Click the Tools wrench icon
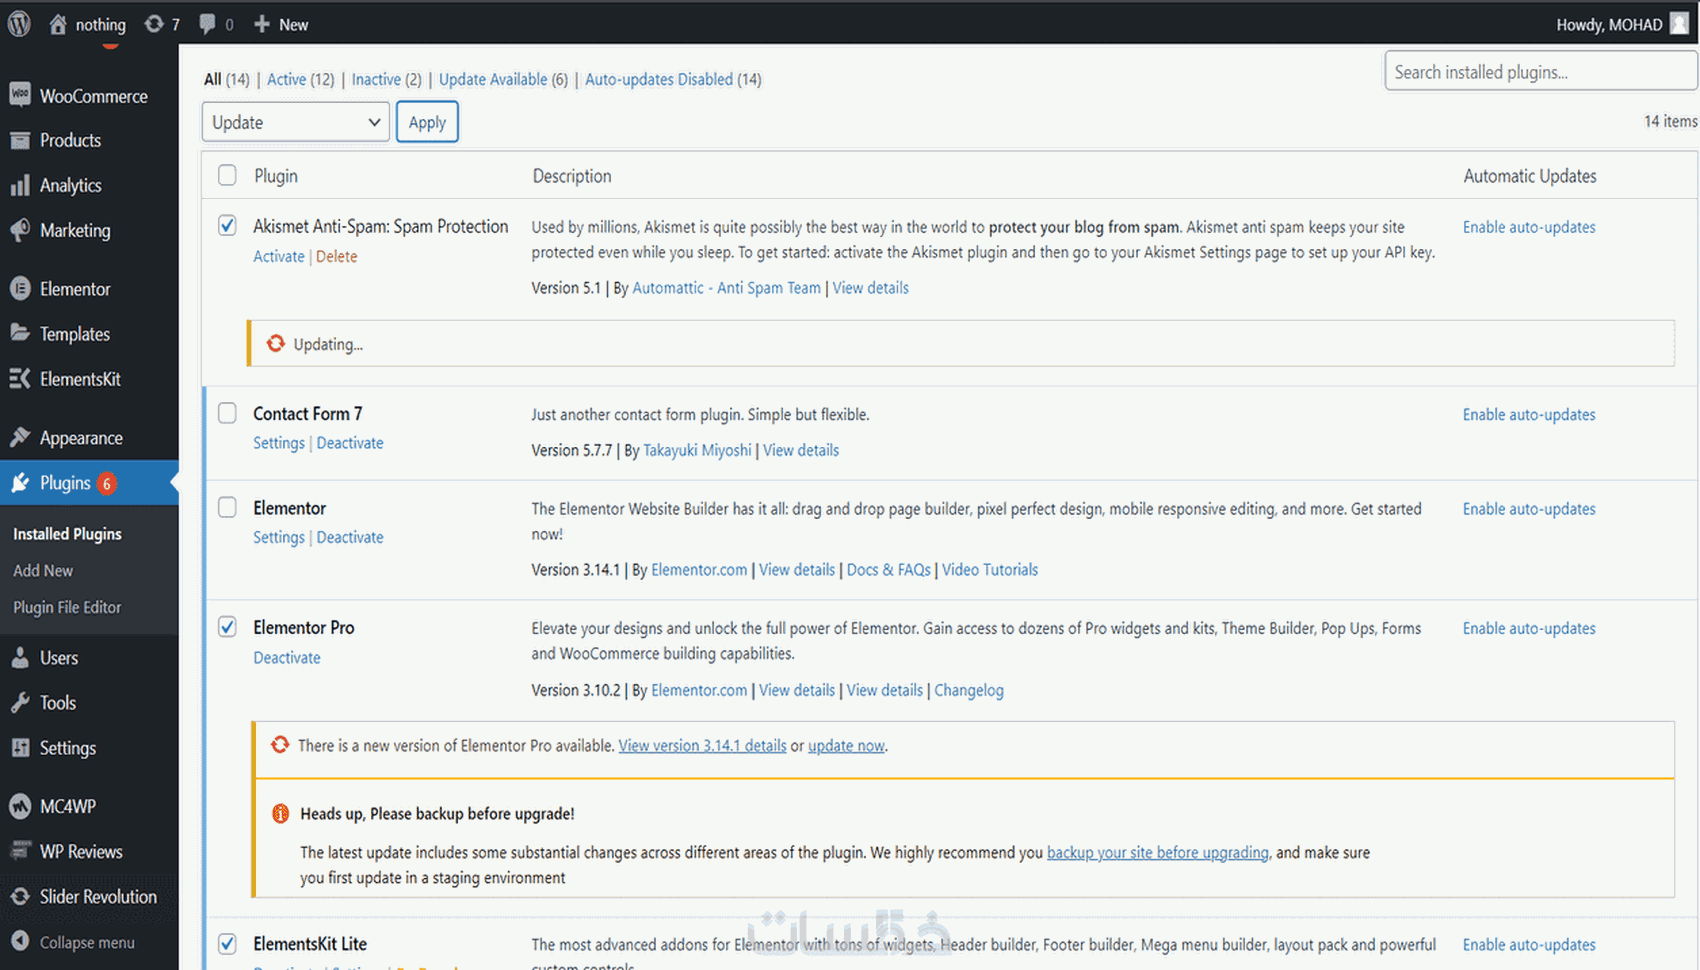 pos(20,703)
